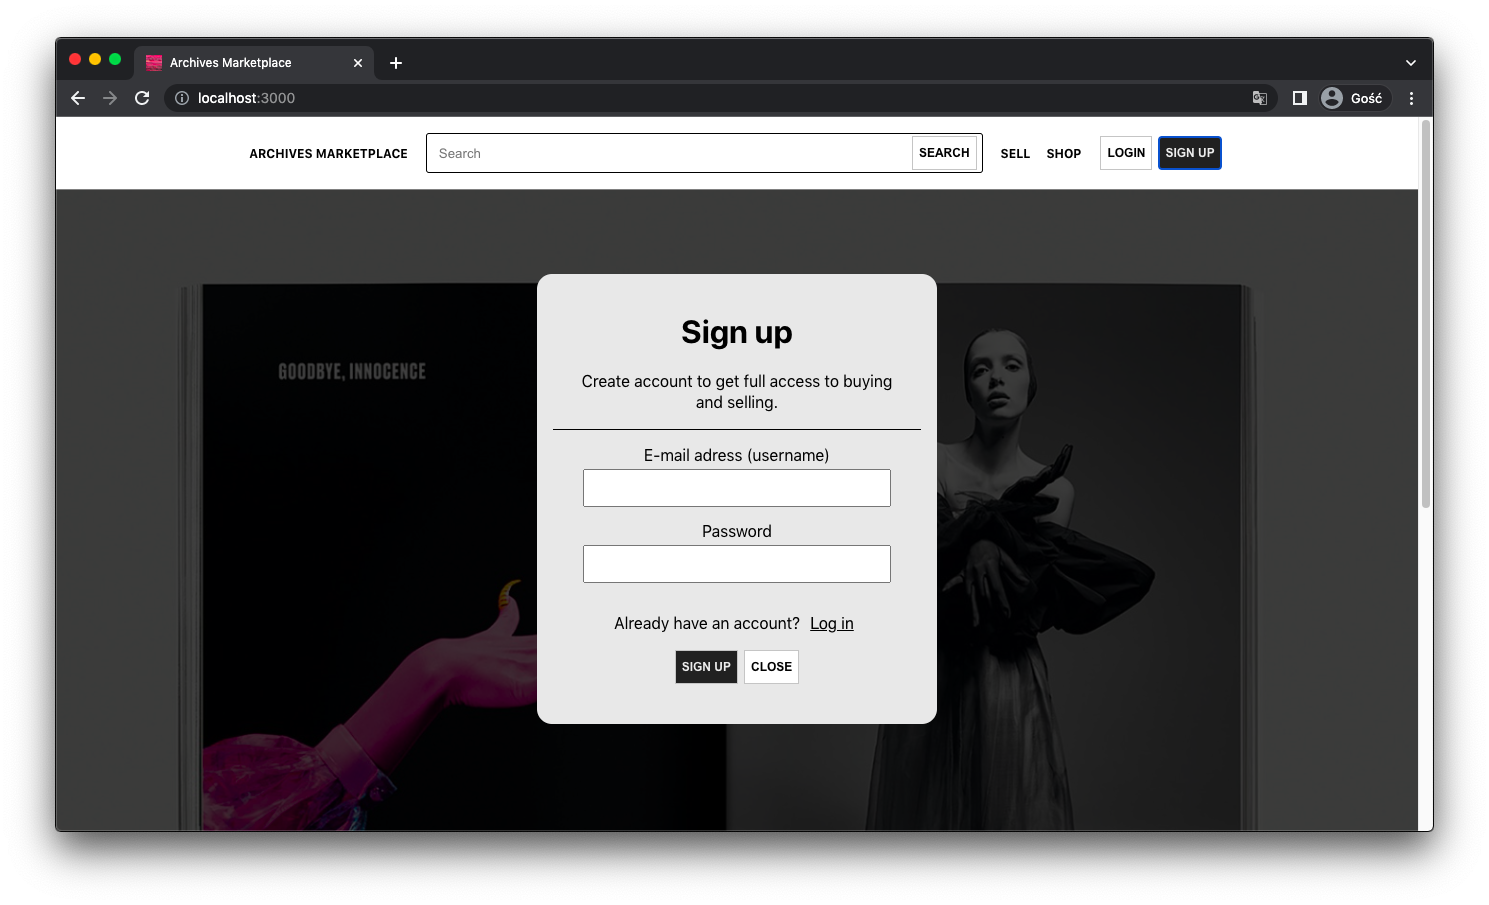Click the side panel icon near the profile
The width and height of the screenshot is (1489, 905).
pyautogui.click(x=1299, y=98)
